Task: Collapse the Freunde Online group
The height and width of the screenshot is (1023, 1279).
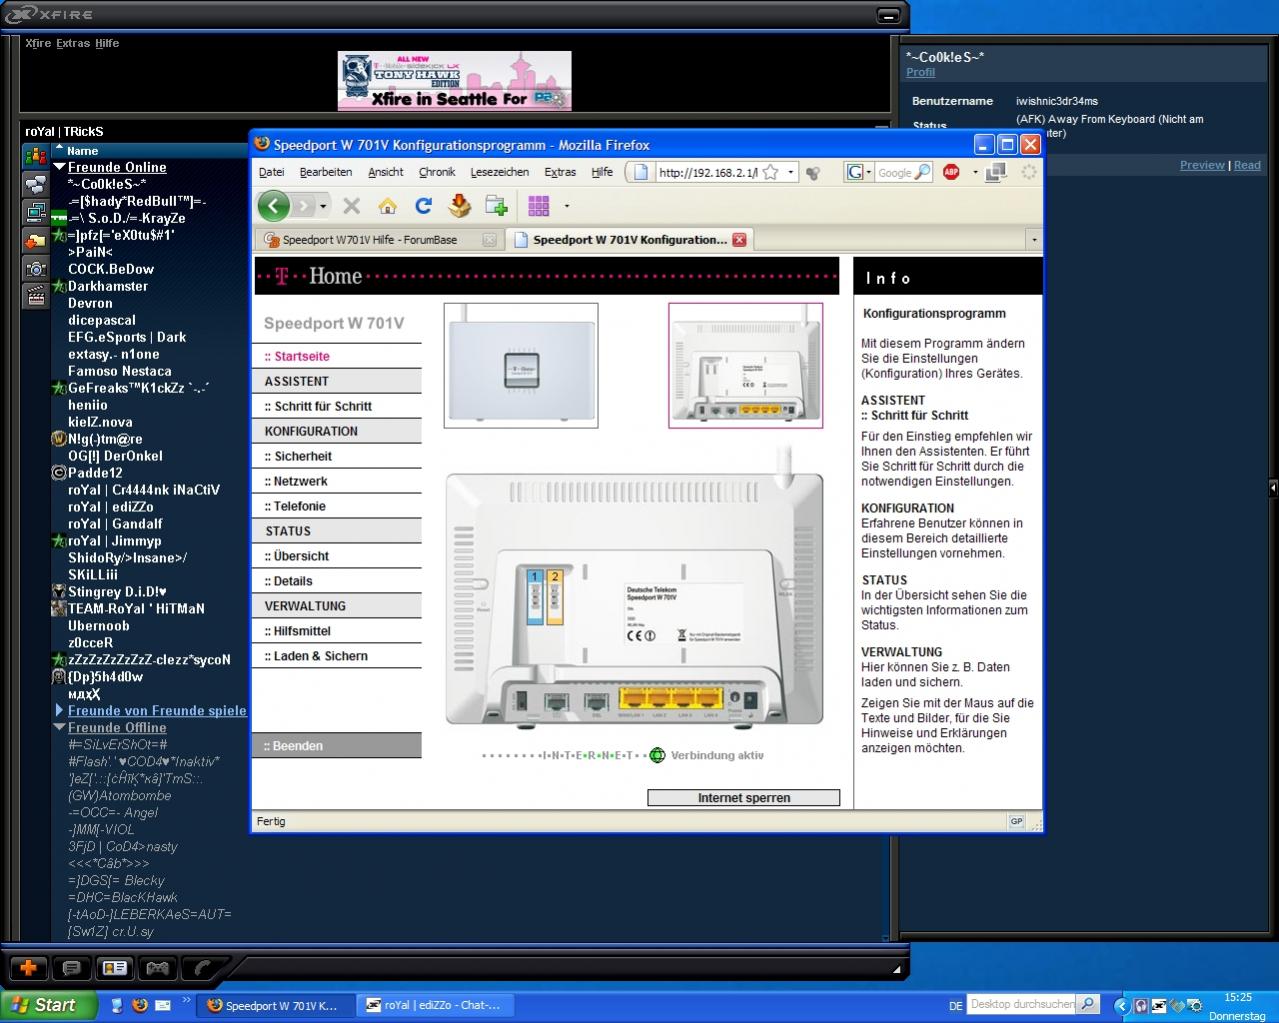Action: 59,167
